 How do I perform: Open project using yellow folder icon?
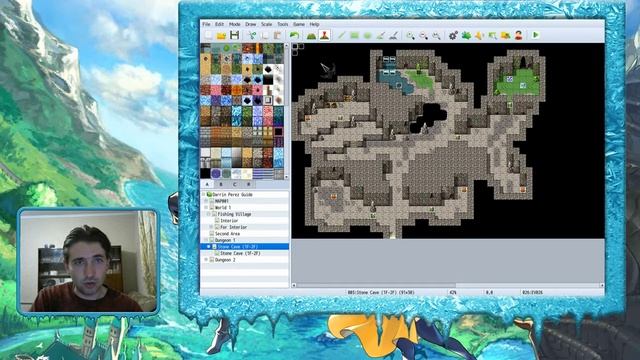pyautogui.click(x=222, y=36)
